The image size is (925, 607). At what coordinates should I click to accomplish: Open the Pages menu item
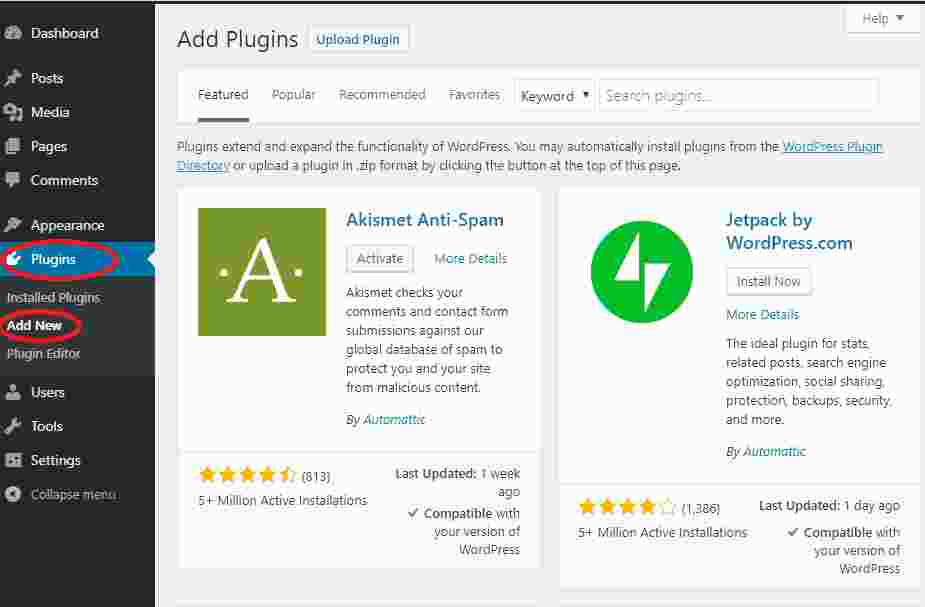49,146
